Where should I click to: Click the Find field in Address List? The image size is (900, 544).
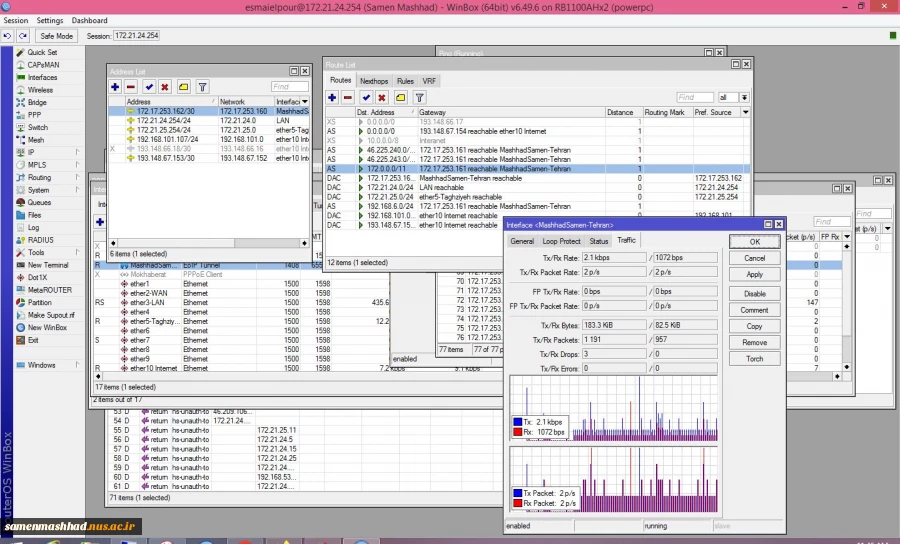pos(290,87)
